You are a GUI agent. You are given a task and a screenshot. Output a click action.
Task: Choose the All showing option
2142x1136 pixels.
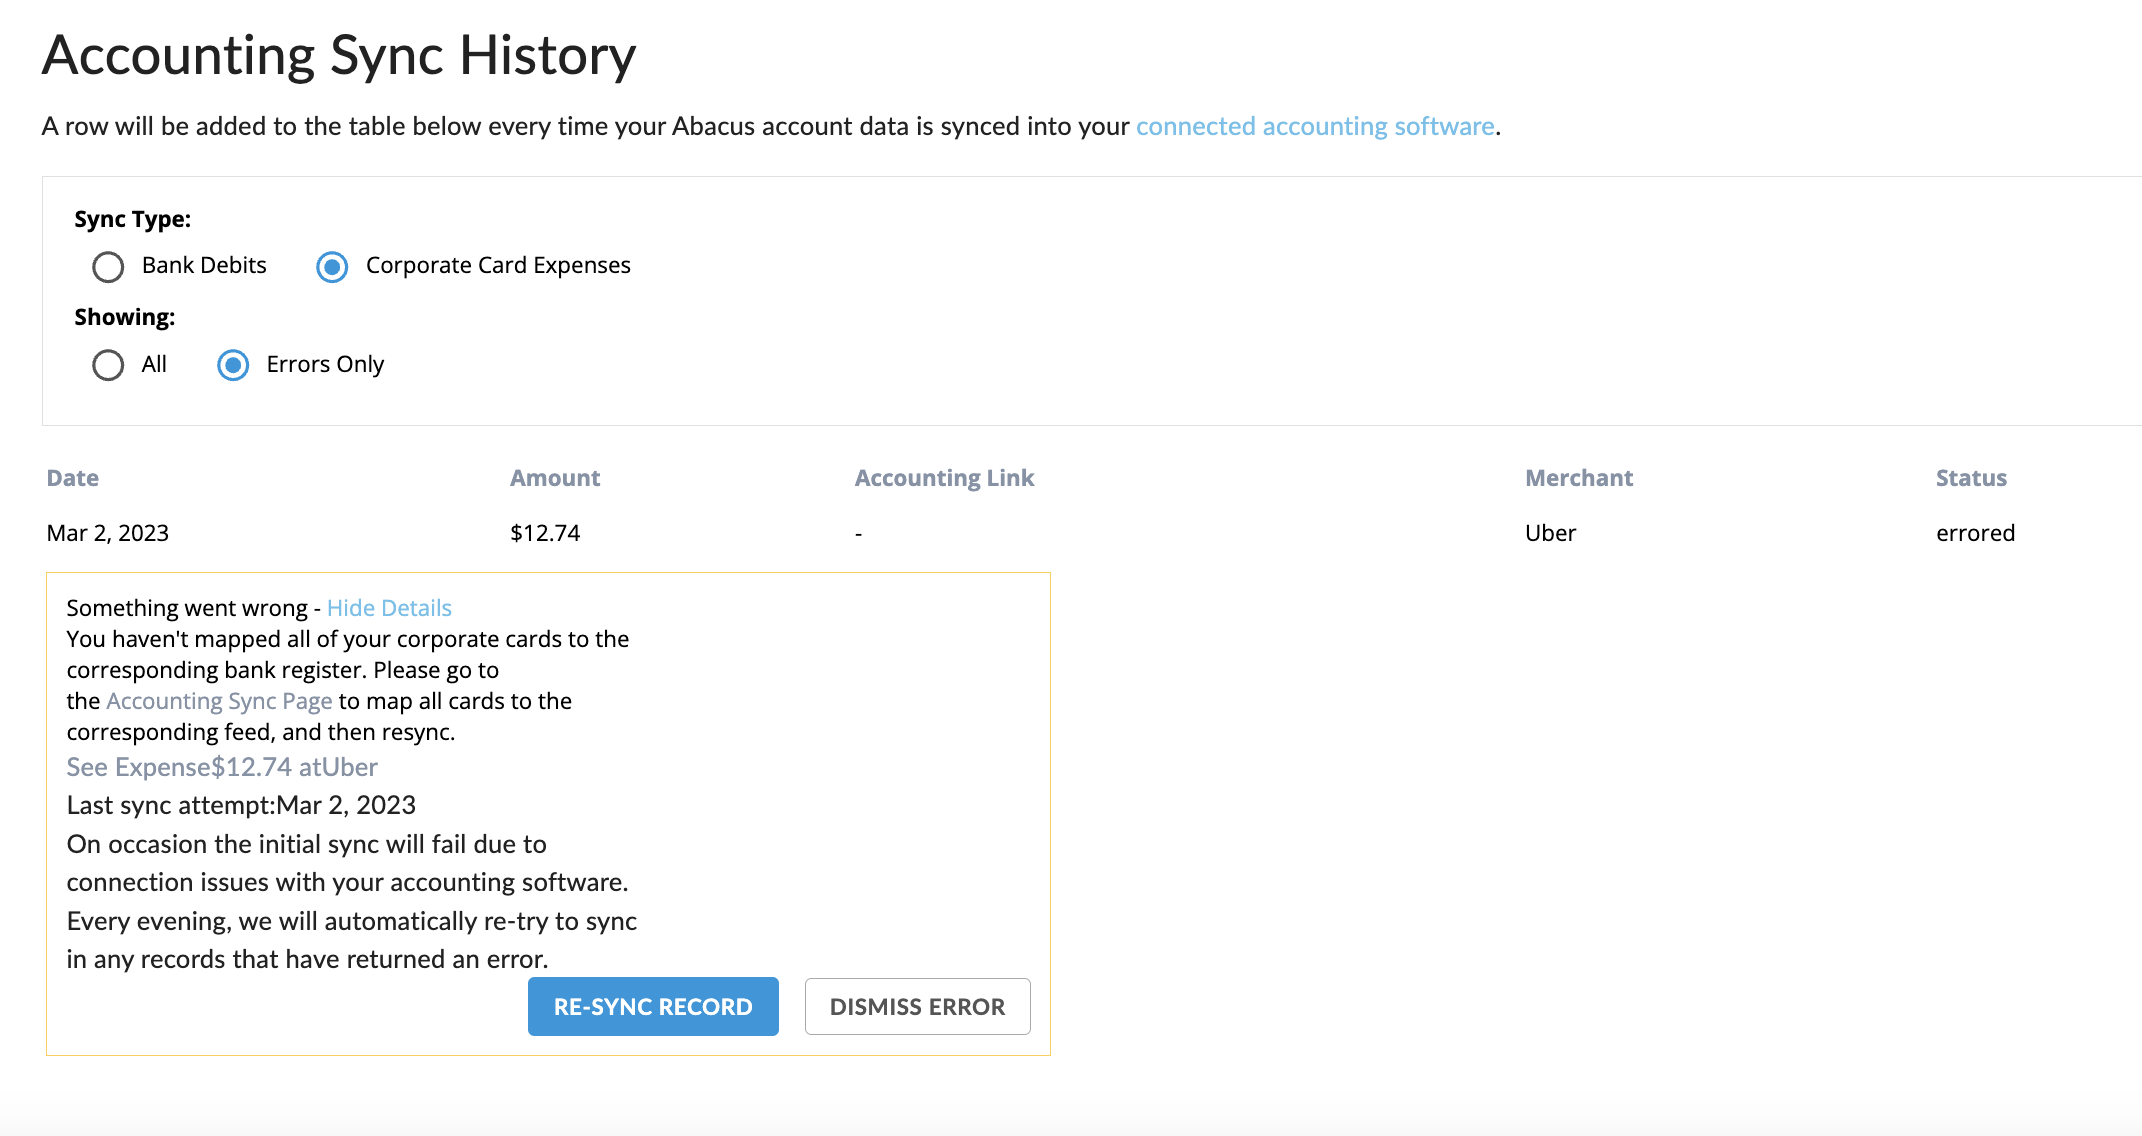pos(108,365)
